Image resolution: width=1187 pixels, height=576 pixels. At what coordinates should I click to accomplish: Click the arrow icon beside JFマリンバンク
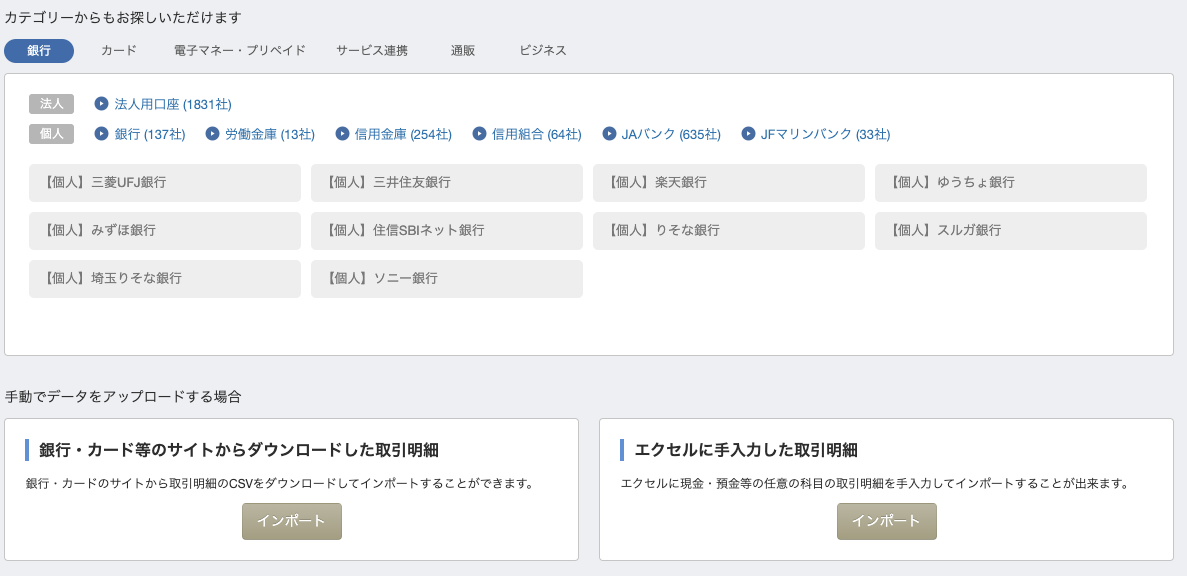click(748, 134)
